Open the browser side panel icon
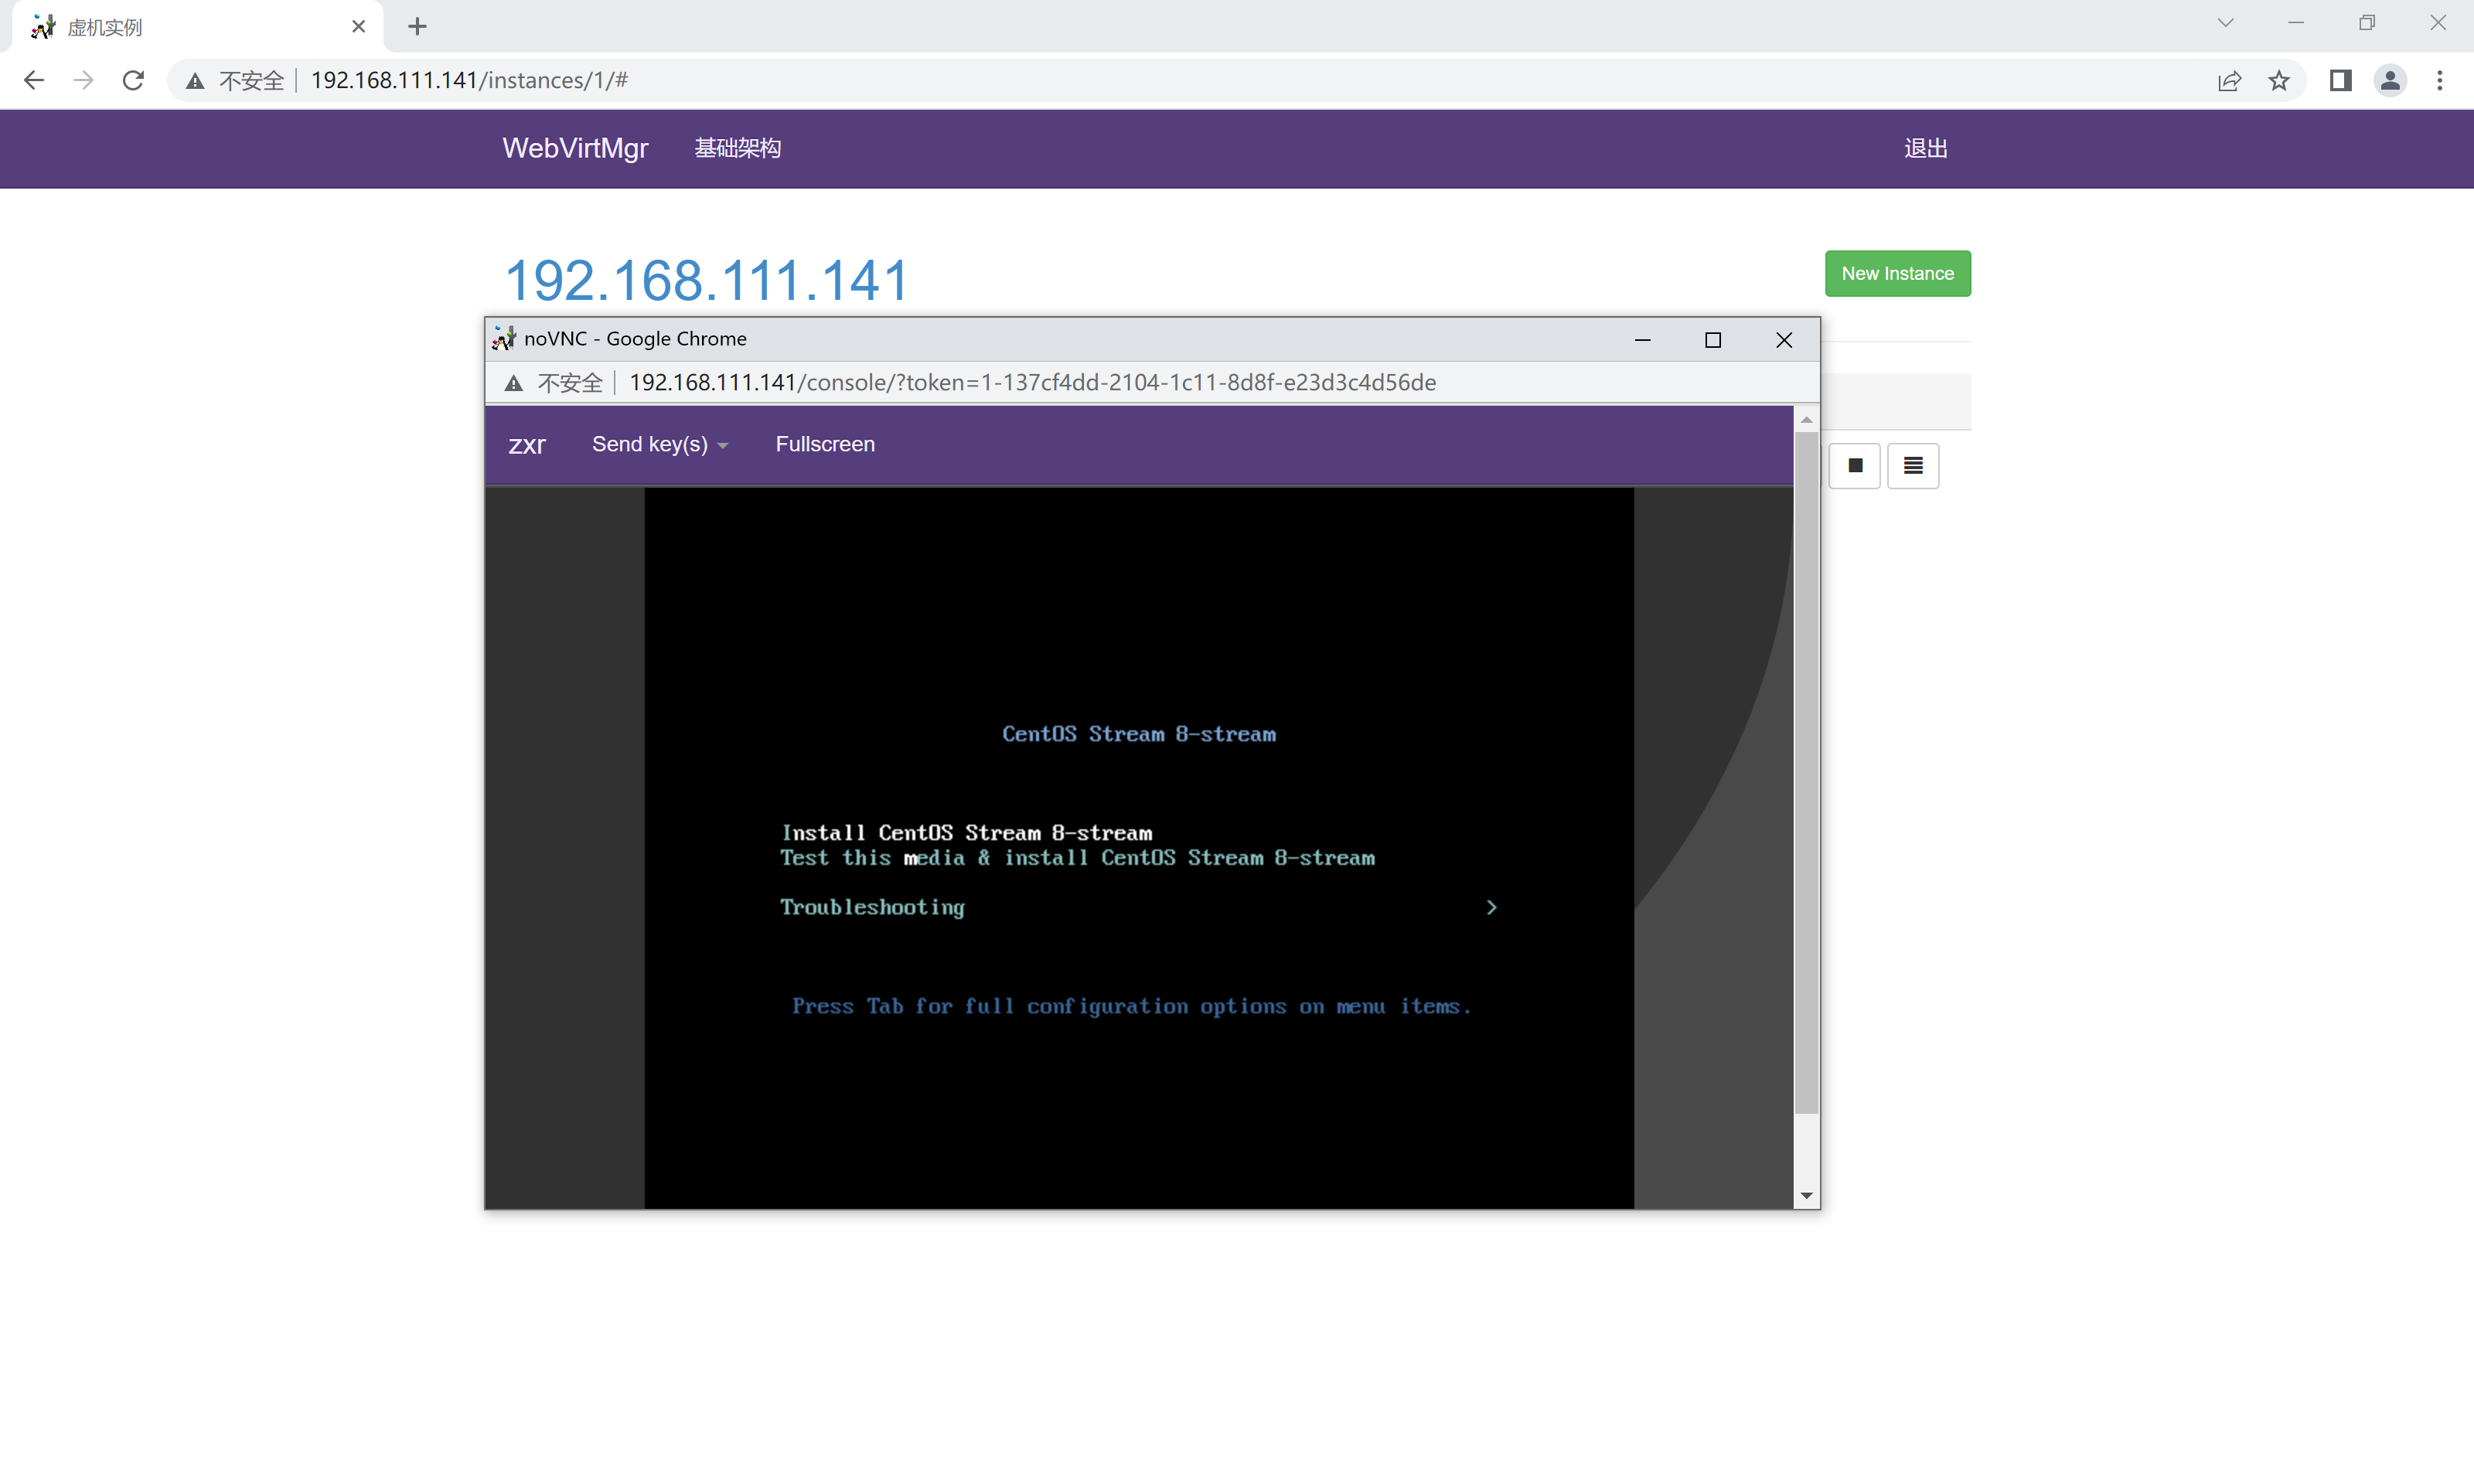 (2340, 80)
